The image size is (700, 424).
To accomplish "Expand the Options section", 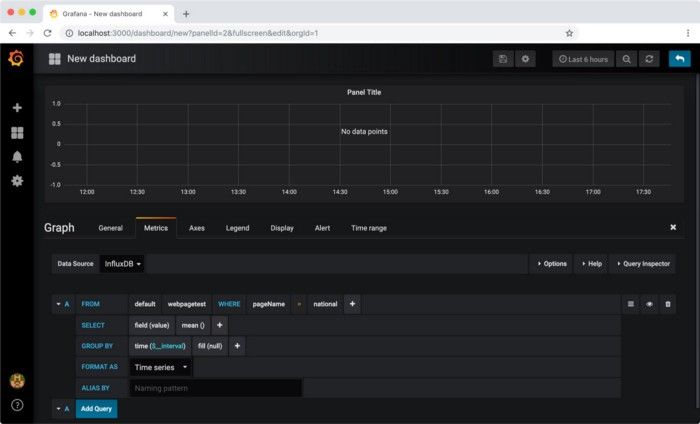I will coord(552,264).
